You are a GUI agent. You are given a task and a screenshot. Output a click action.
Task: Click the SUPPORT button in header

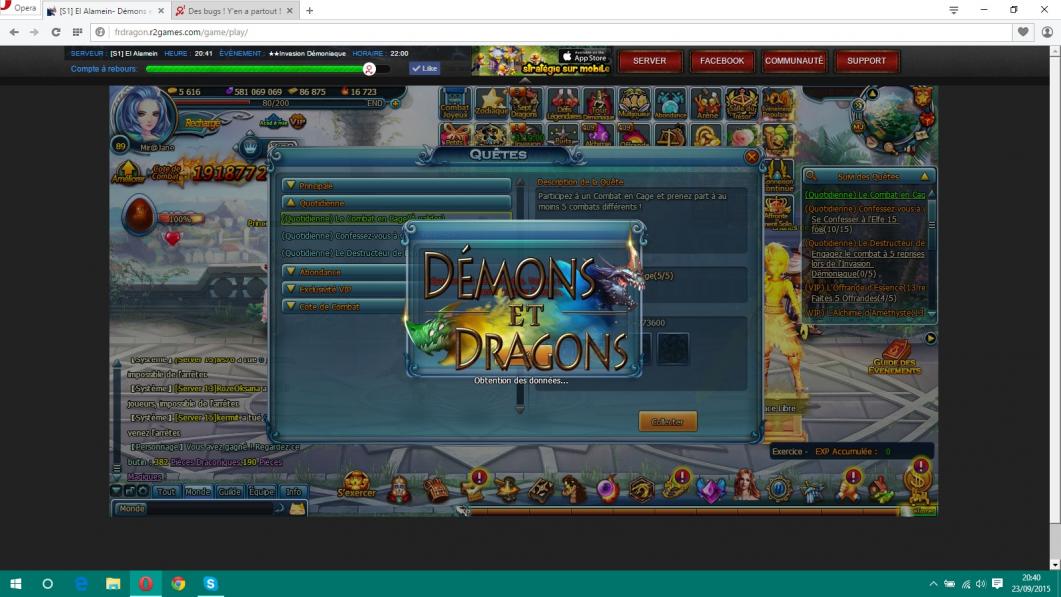coord(866,61)
